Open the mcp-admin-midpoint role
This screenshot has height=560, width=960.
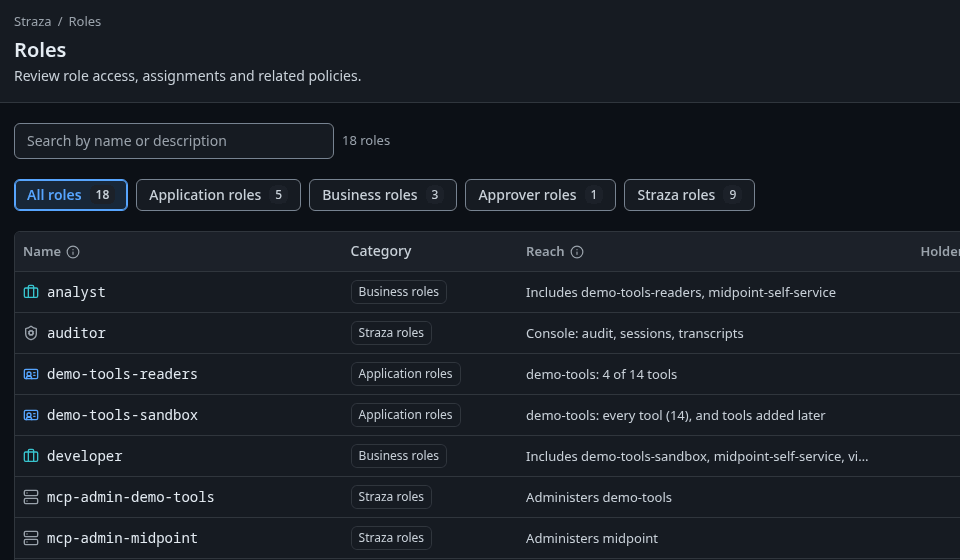(x=122, y=538)
